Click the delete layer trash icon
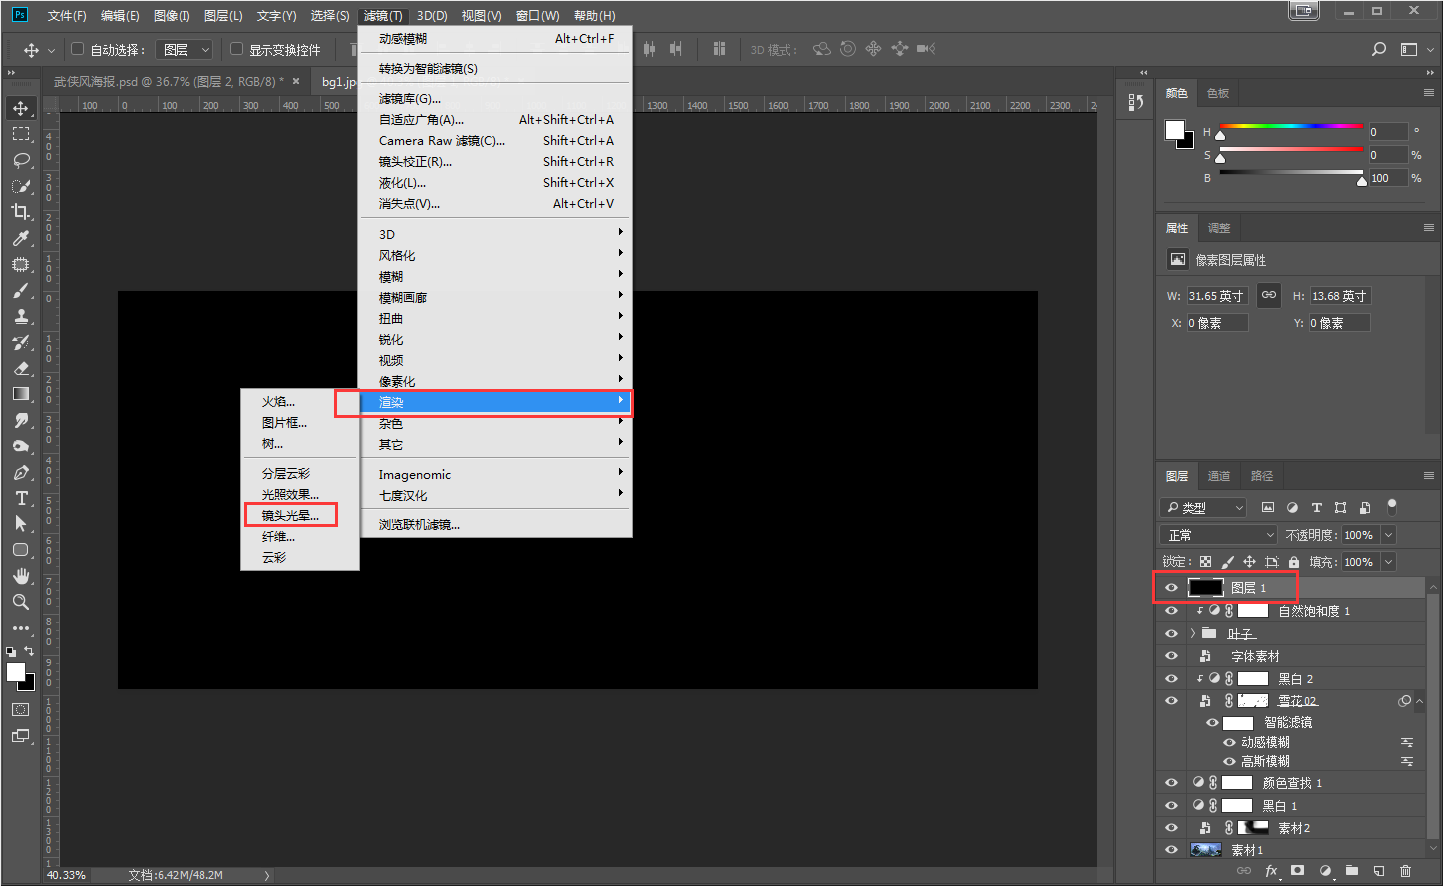Screen dimensions: 1443x886 (1405, 871)
